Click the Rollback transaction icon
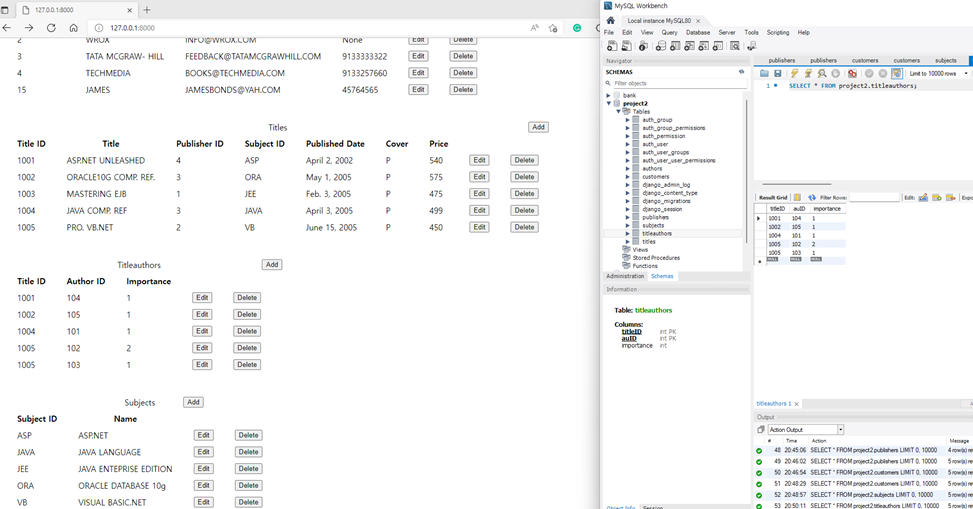 pos(882,73)
